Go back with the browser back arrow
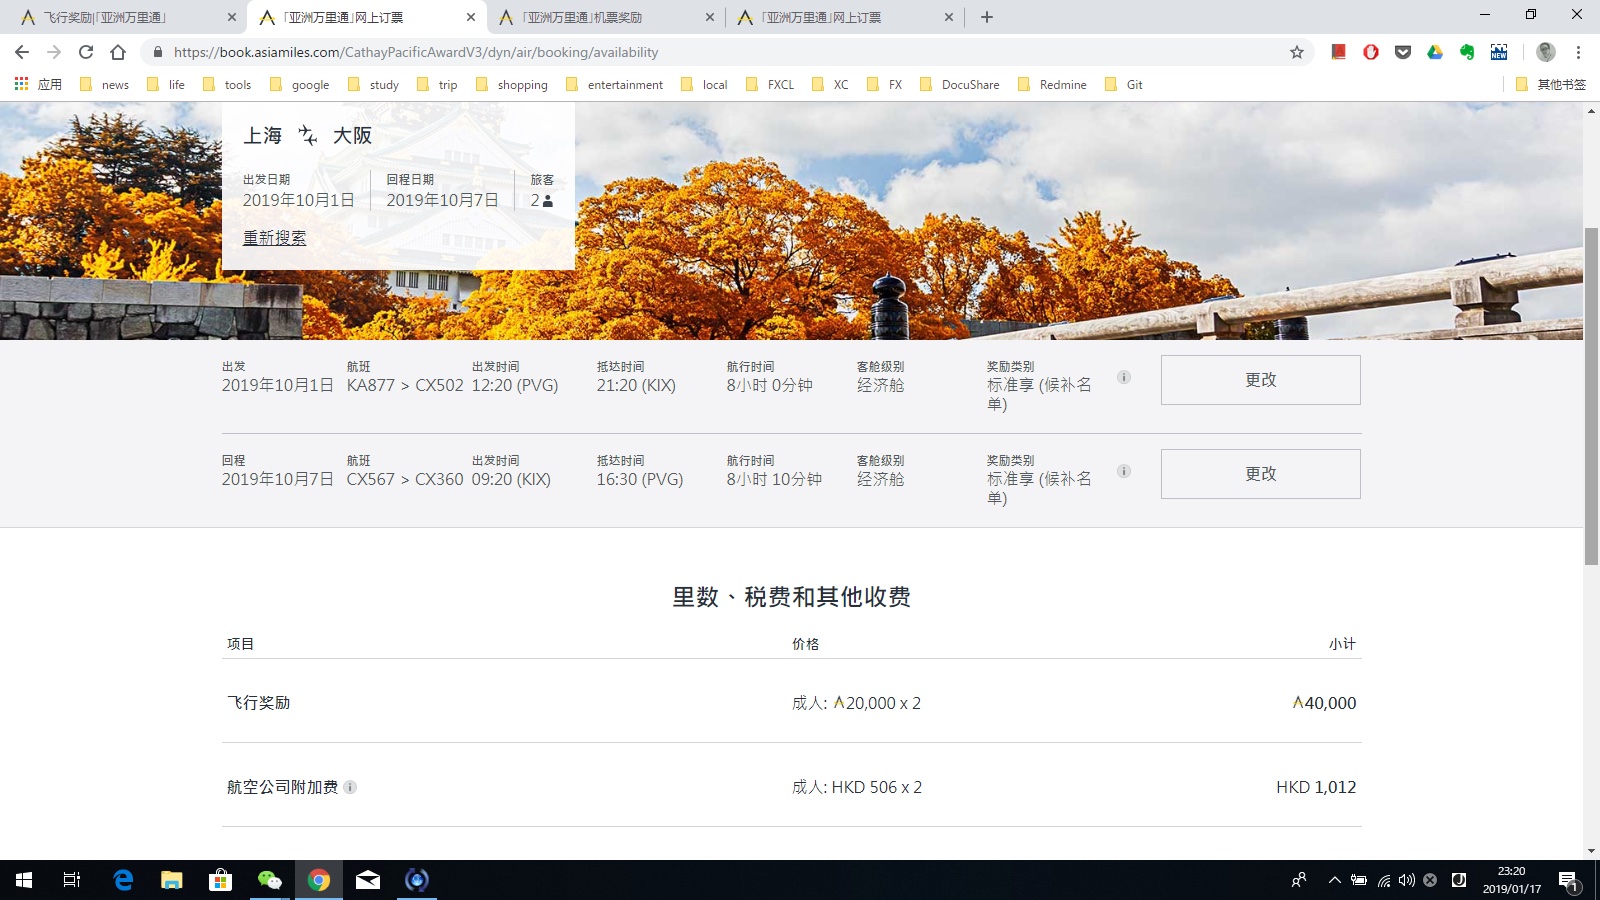Image resolution: width=1600 pixels, height=900 pixels. (22, 52)
